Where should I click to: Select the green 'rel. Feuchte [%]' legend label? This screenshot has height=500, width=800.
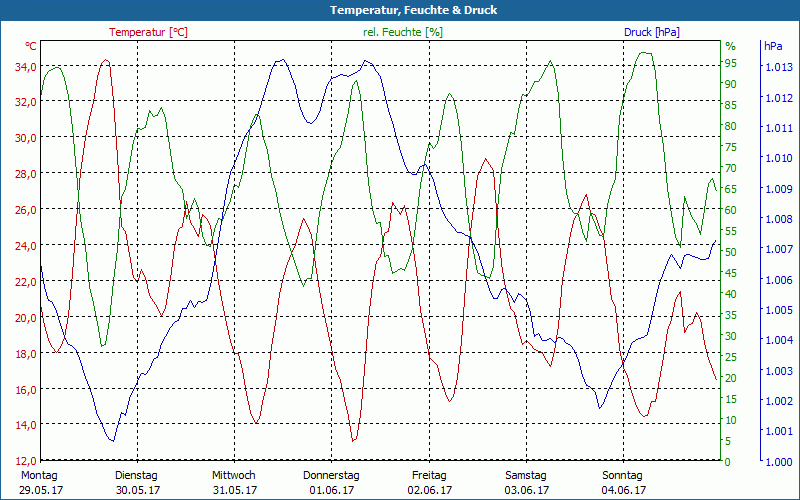(403, 32)
